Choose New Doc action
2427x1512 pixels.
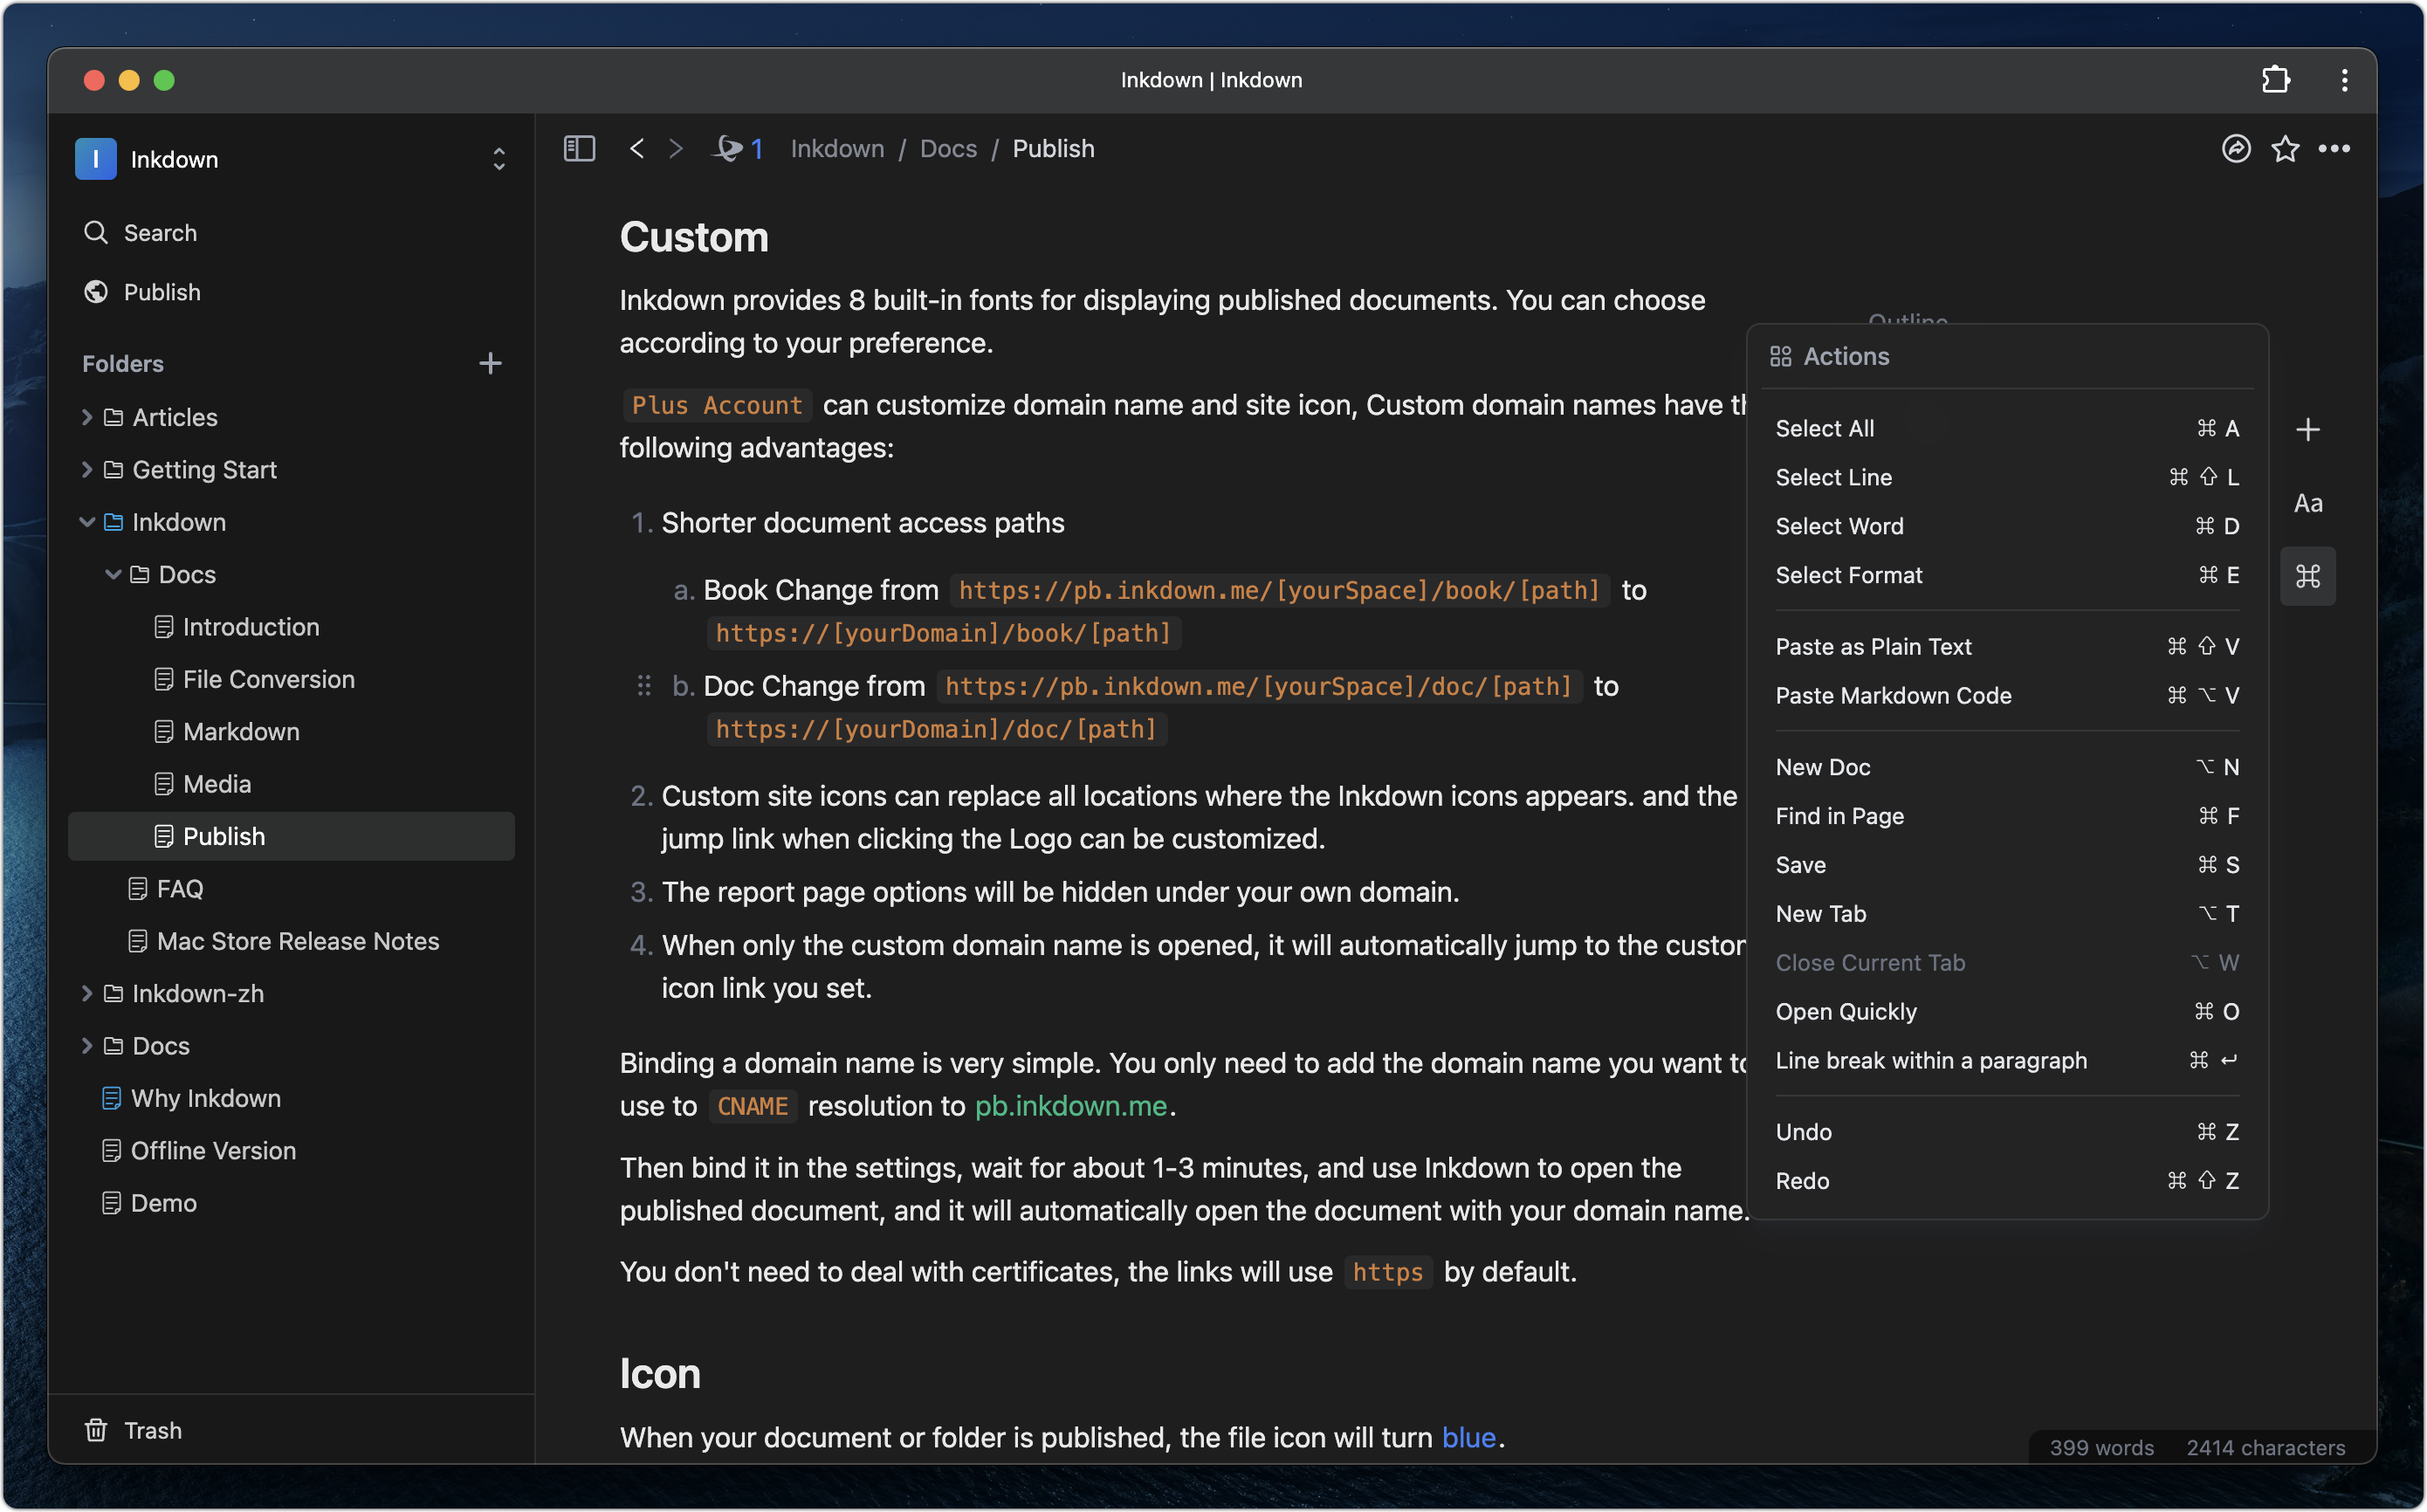(2006, 767)
